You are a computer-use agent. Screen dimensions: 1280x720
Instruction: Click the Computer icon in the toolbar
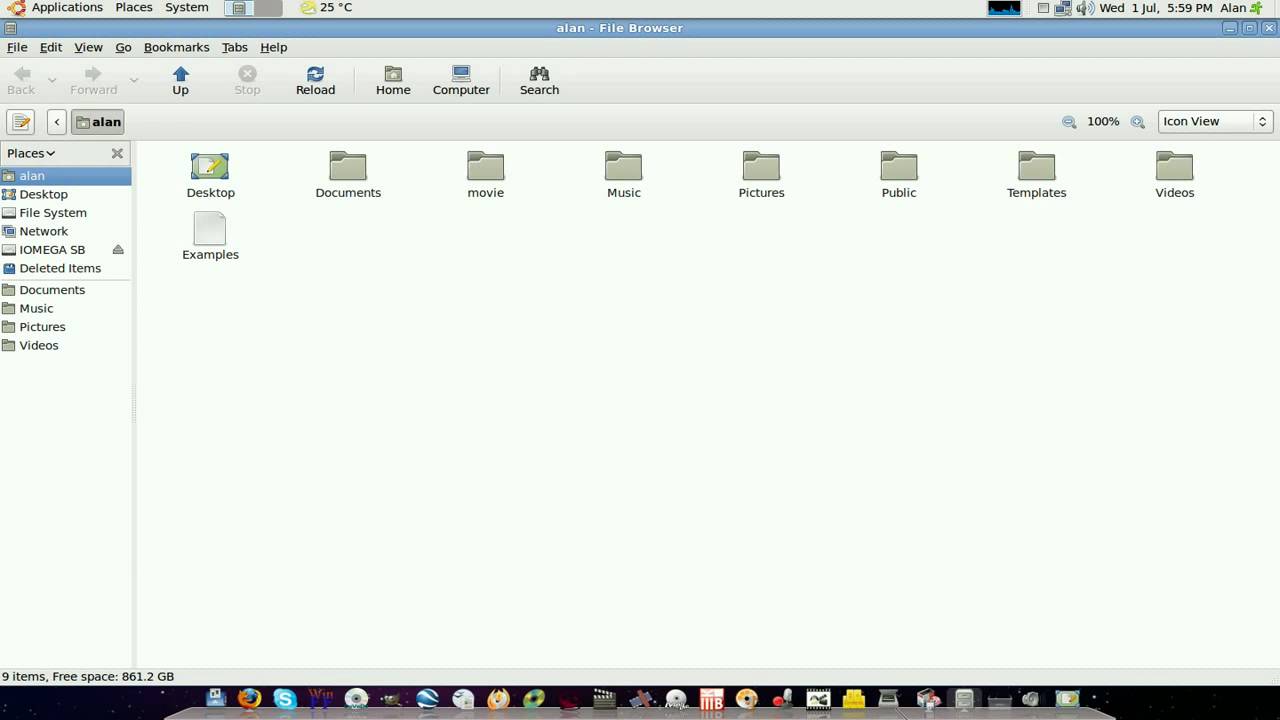(x=460, y=80)
